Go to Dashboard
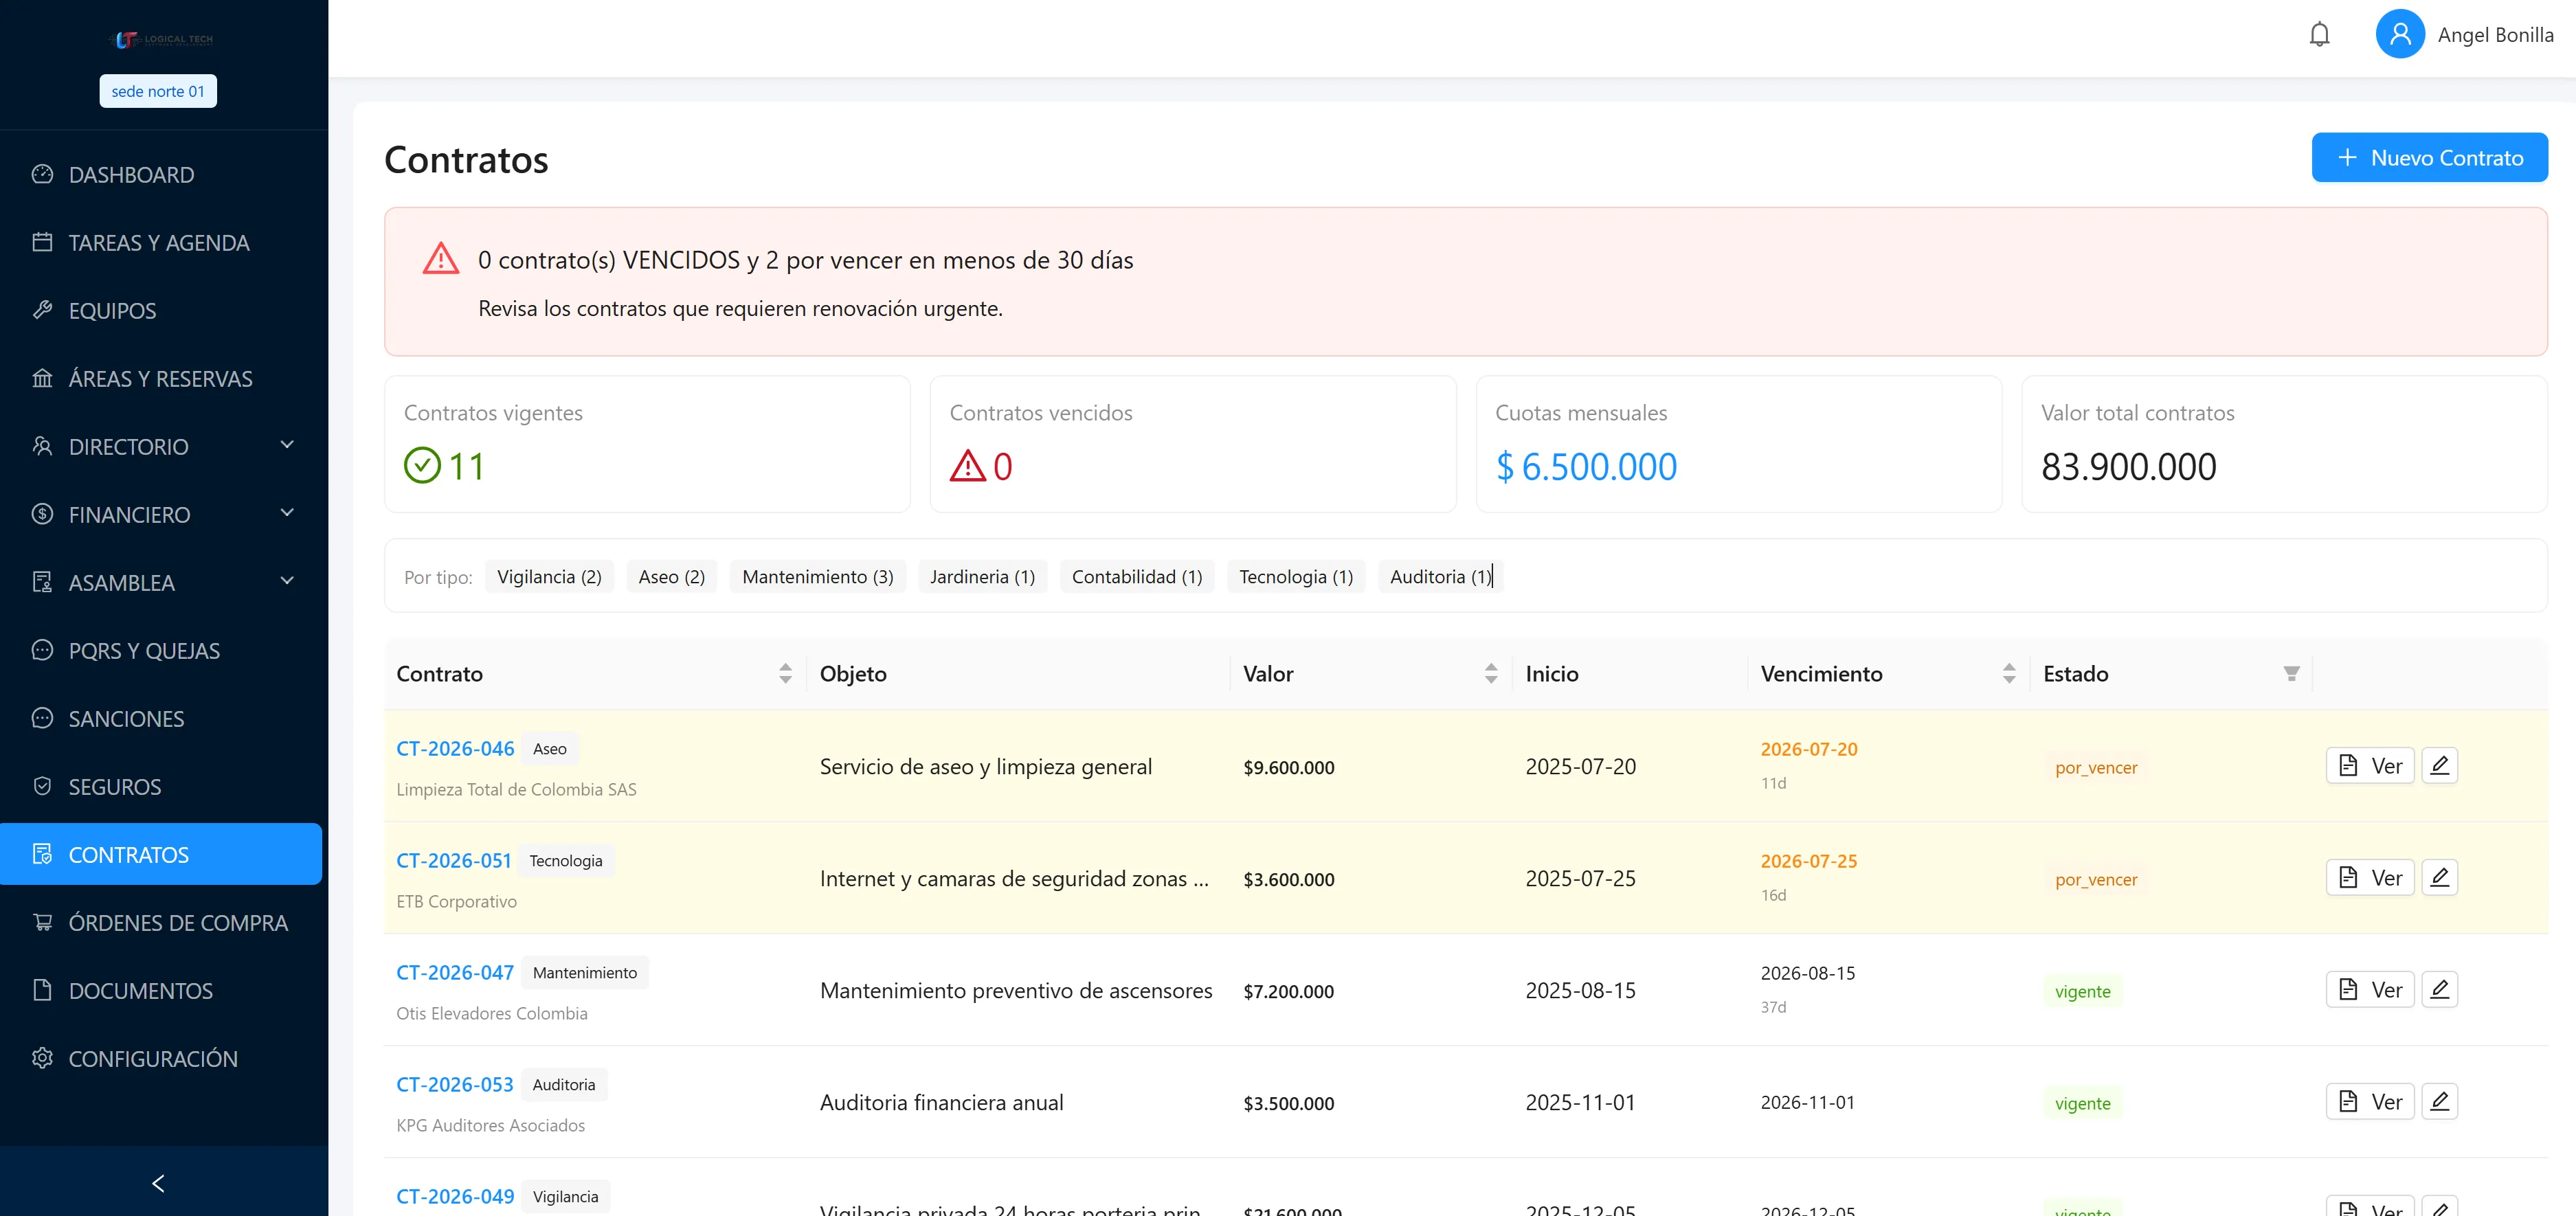 point(161,175)
